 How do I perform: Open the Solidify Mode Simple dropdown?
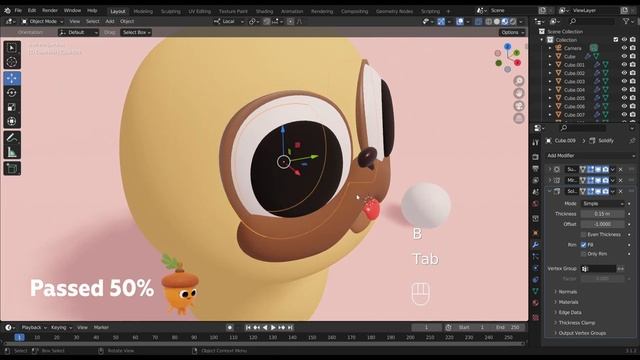pos(602,203)
